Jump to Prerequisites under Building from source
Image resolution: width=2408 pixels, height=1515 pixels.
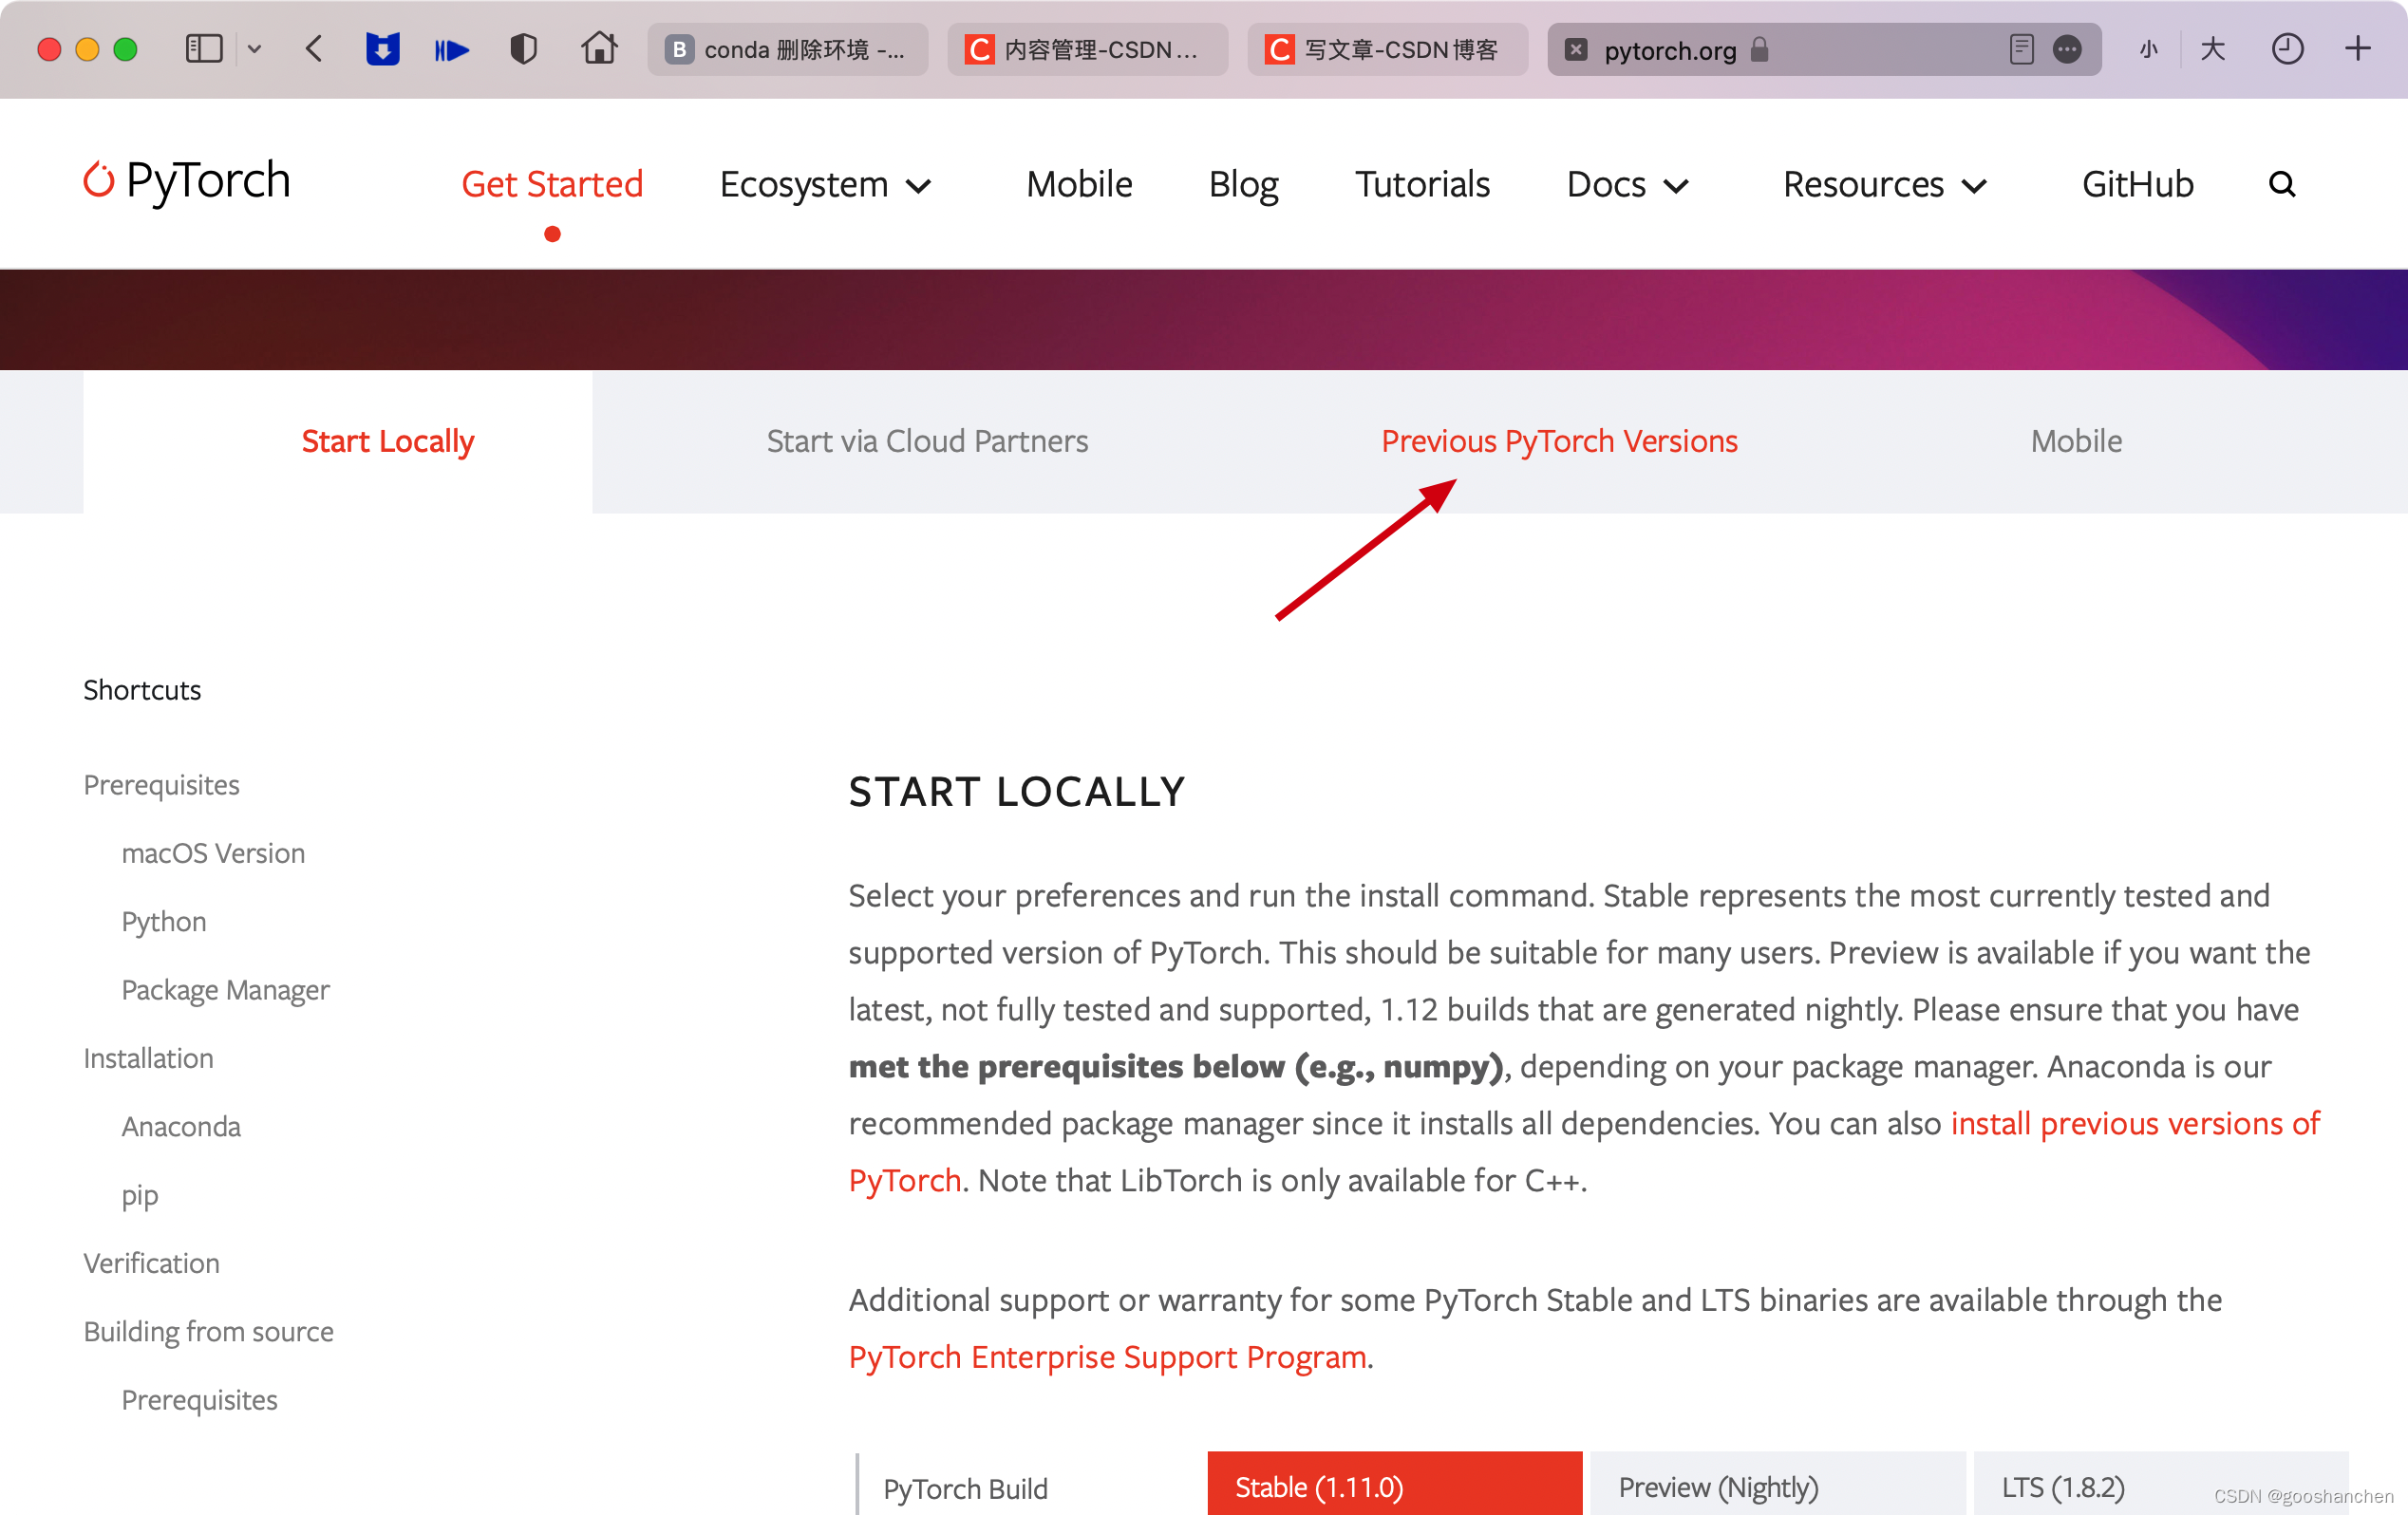point(199,1400)
